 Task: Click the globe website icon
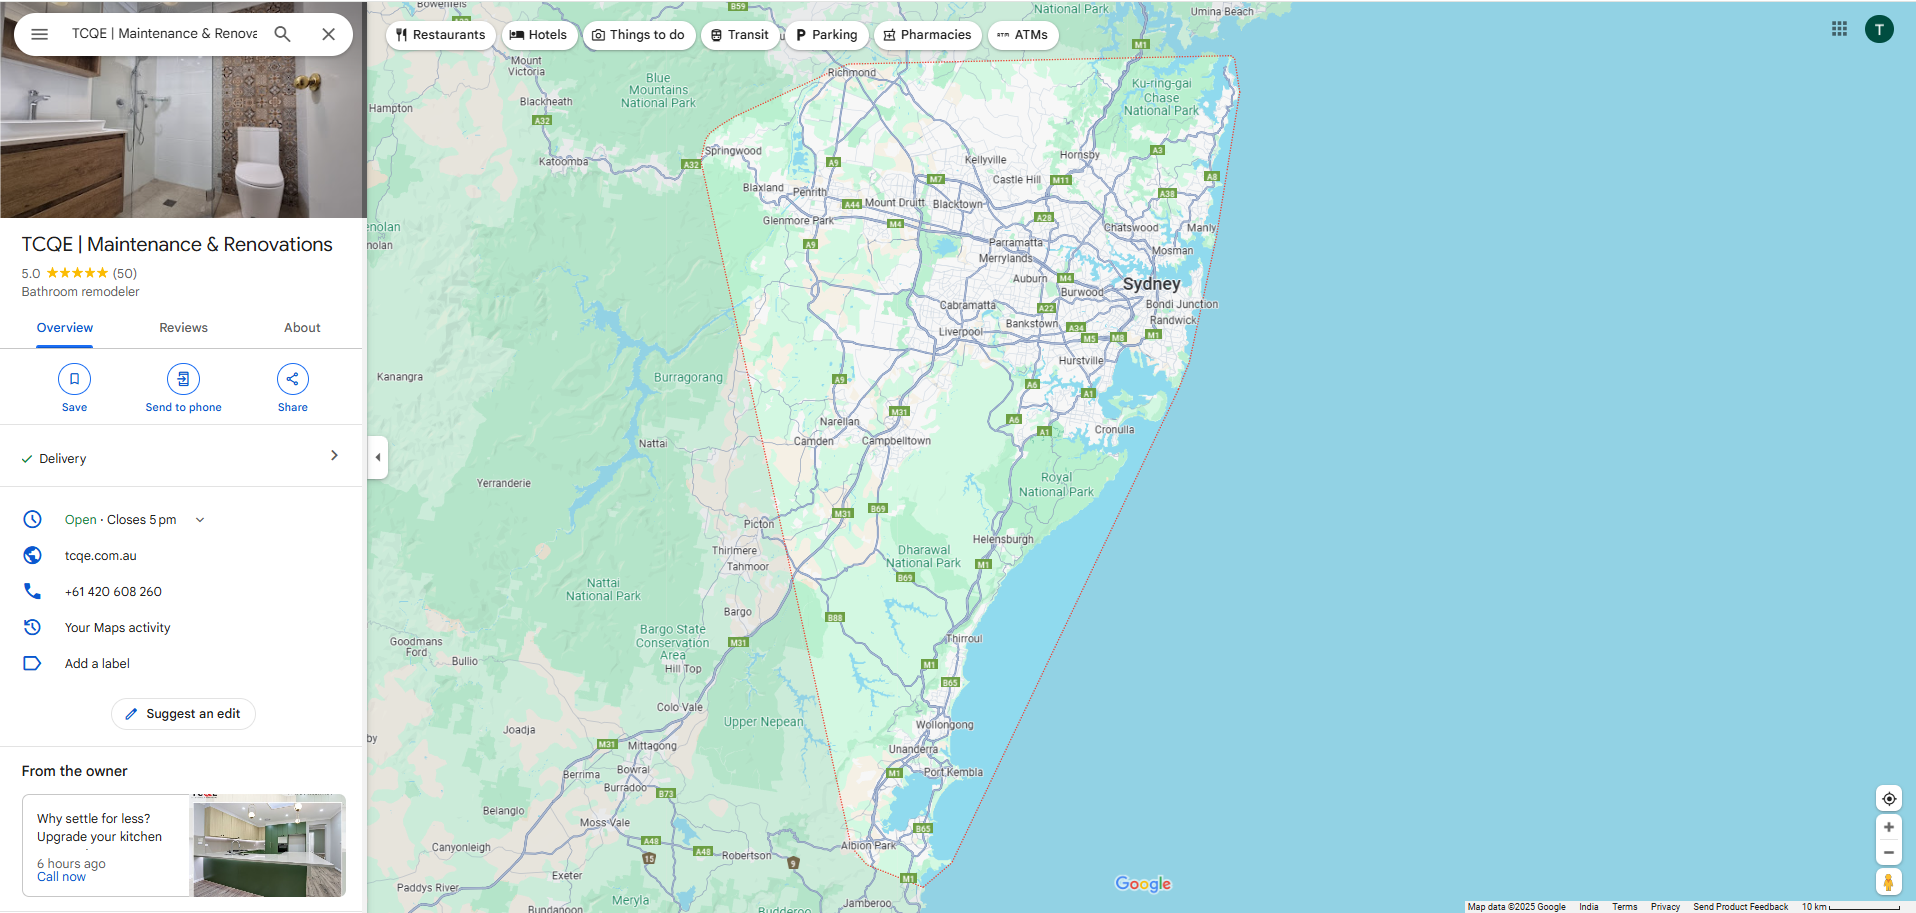click(x=33, y=555)
